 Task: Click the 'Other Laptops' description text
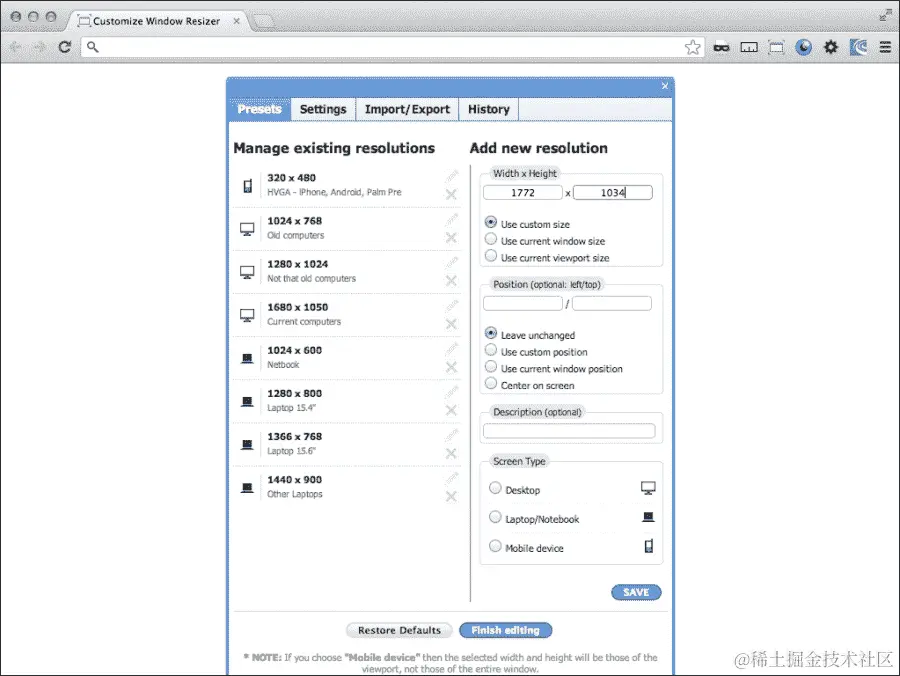[x=295, y=494]
